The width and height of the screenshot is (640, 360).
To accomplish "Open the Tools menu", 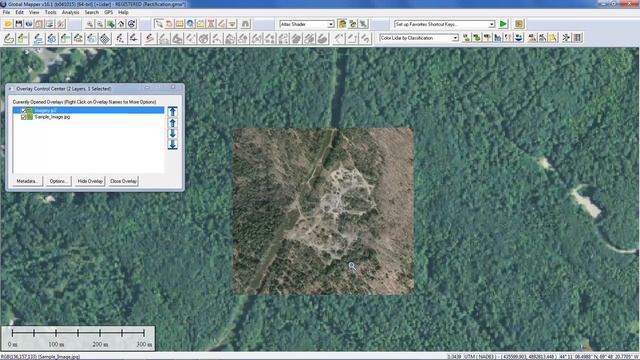I will tap(51, 12).
